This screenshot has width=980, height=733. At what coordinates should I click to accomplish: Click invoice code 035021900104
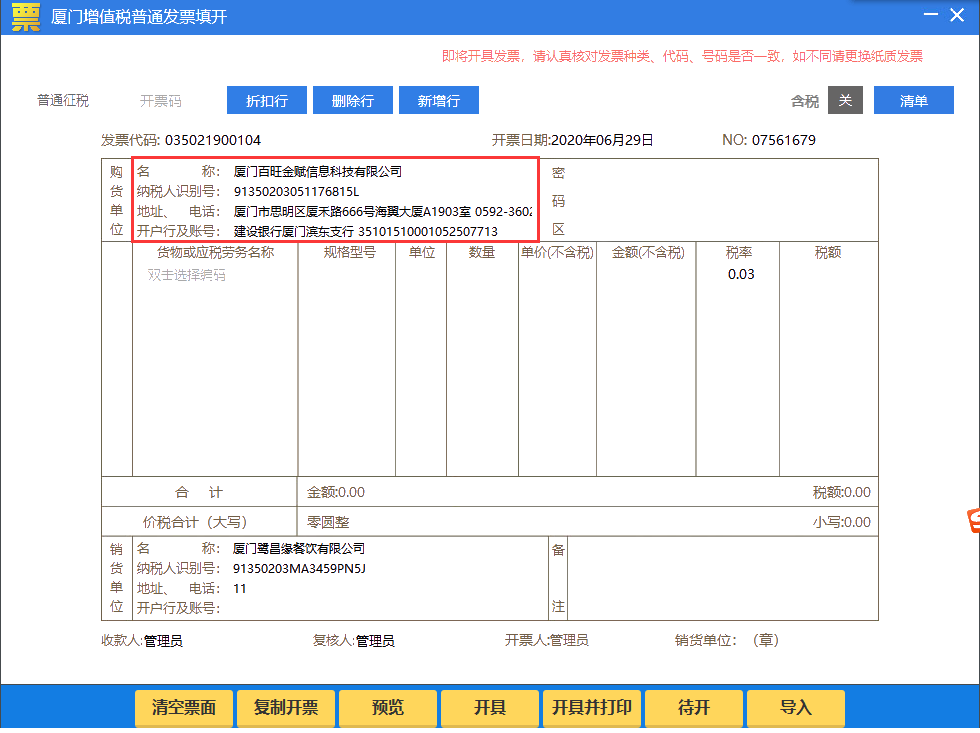click(213, 140)
